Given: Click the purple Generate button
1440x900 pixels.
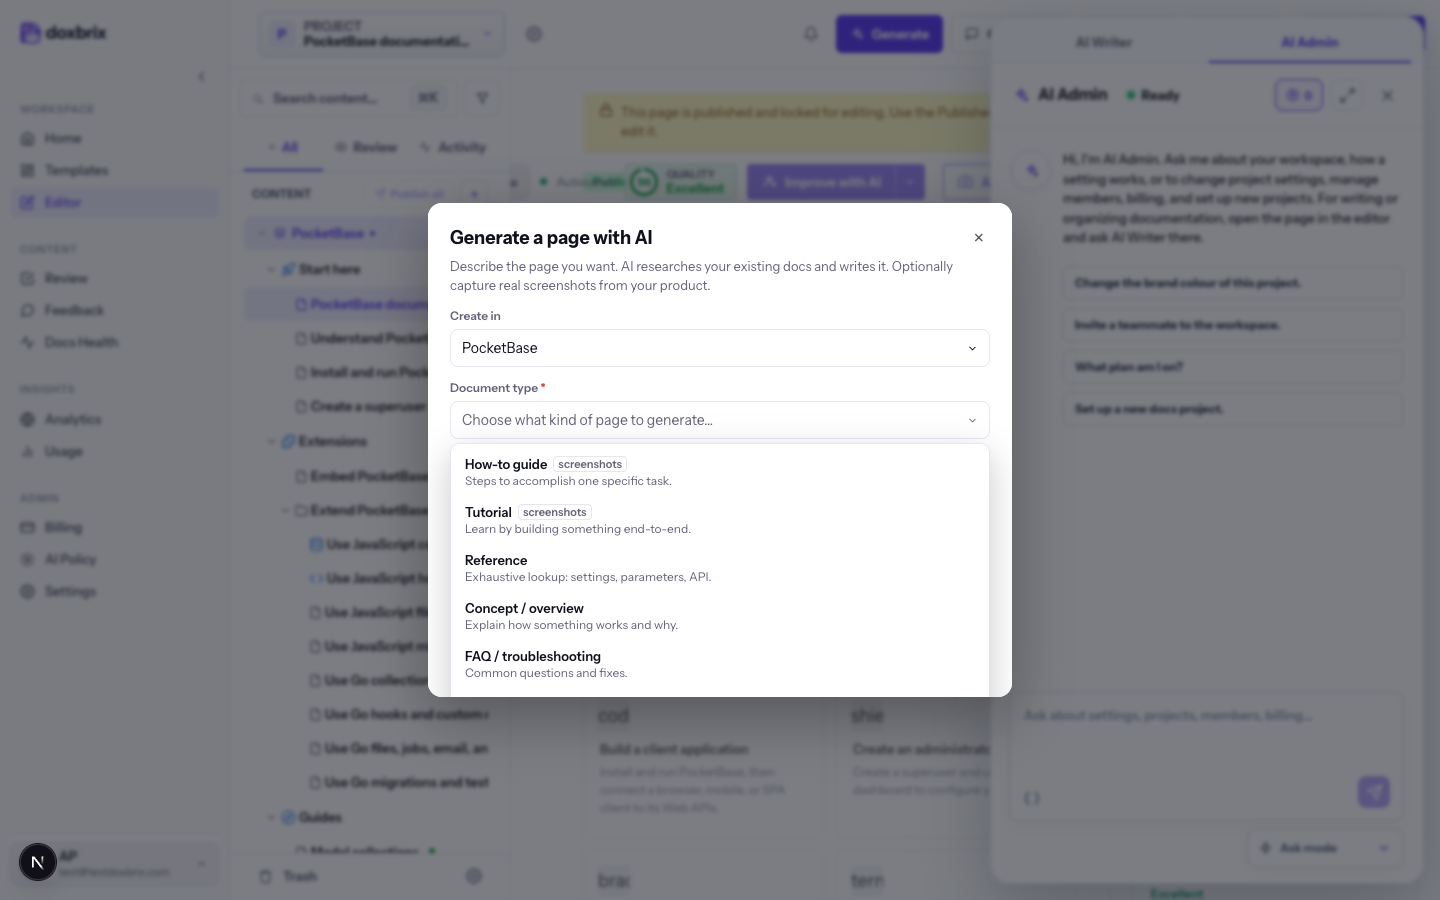Looking at the screenshot, I should tap(889, 34).
